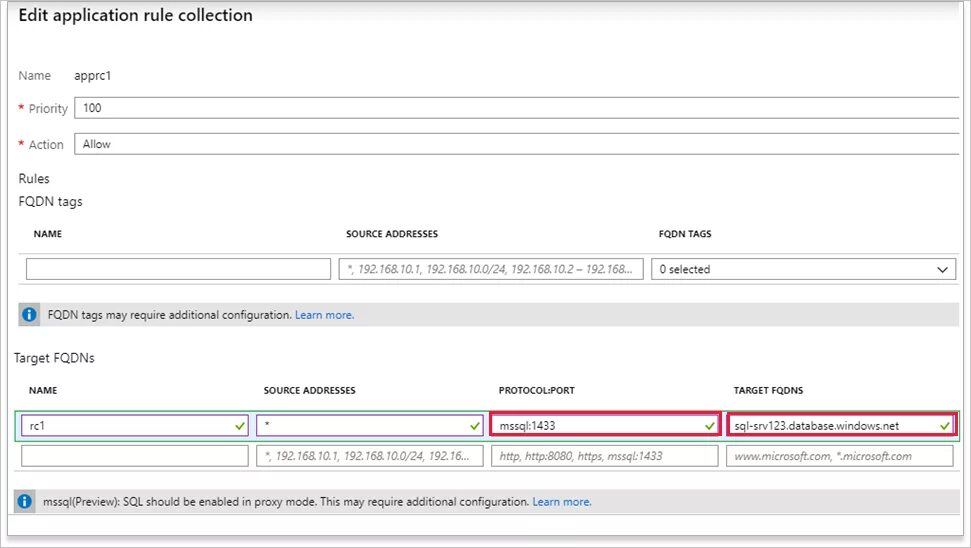Click the 'Target FQDNs' section heading
The image size is (971, 548).
coord(54,358)
